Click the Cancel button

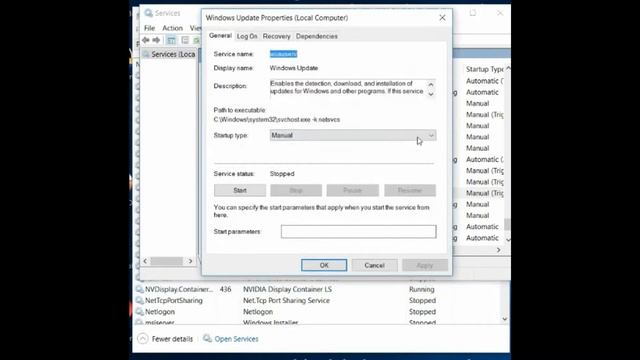click(x=374, y=265)
